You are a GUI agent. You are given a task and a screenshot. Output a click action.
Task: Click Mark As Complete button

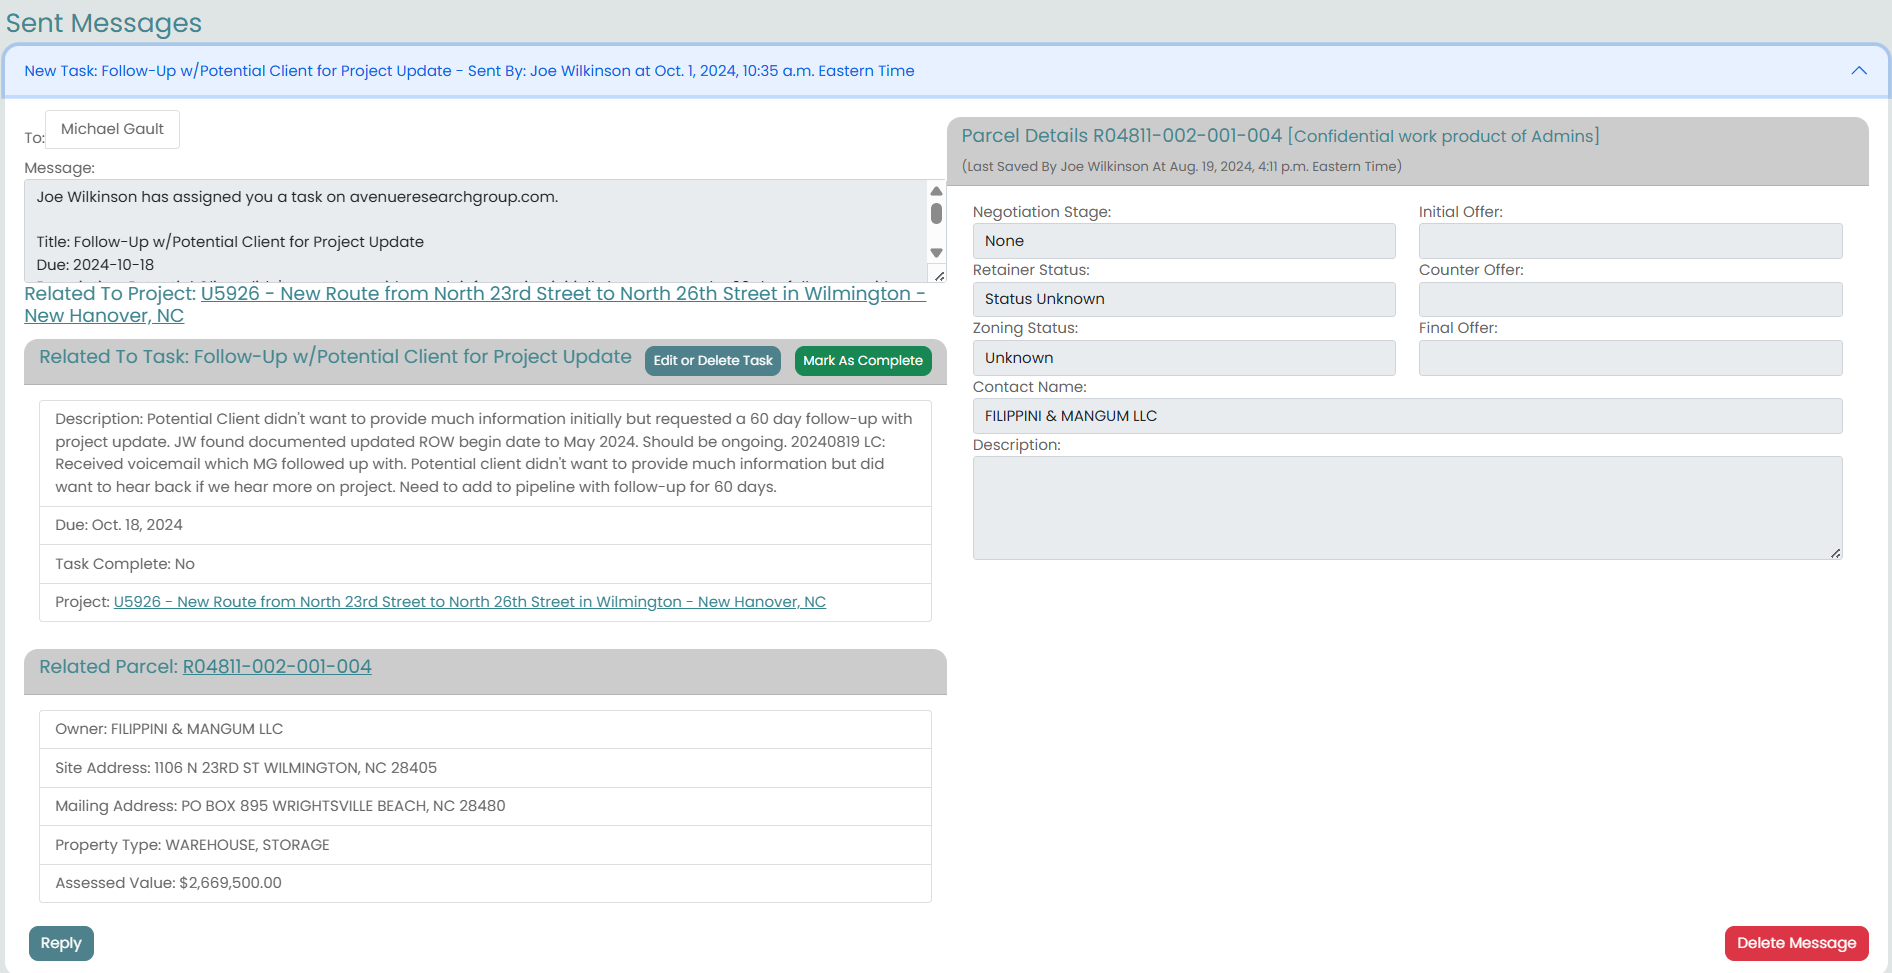pos(863,361)
